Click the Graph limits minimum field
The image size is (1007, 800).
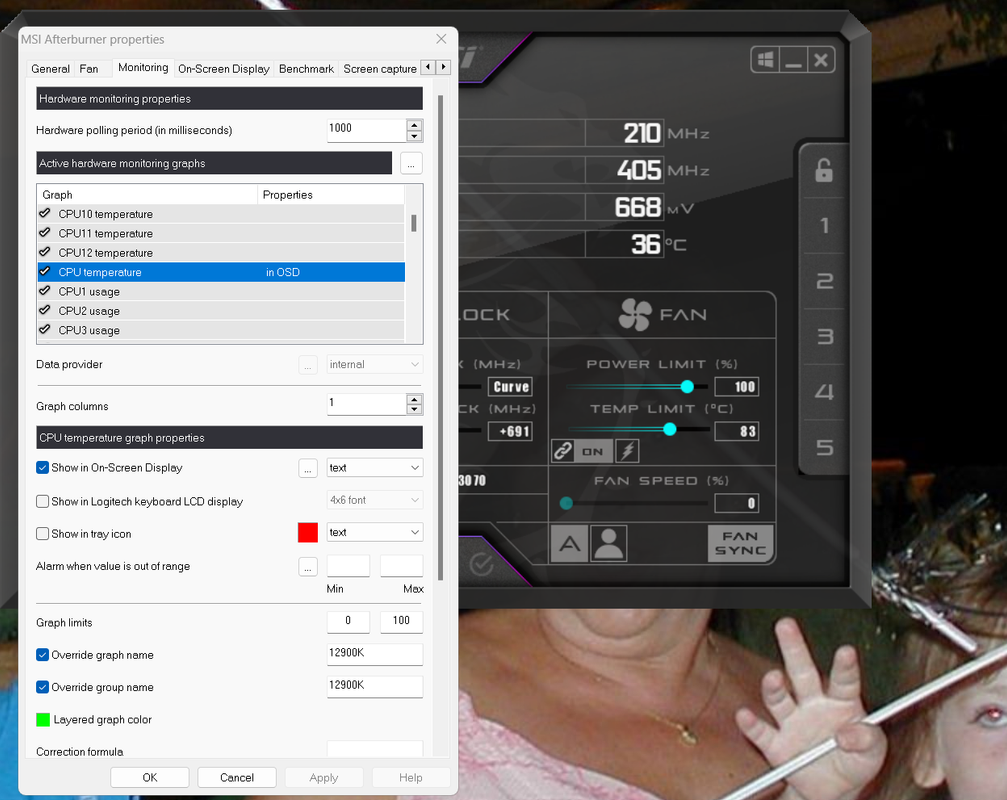point(348,622)
